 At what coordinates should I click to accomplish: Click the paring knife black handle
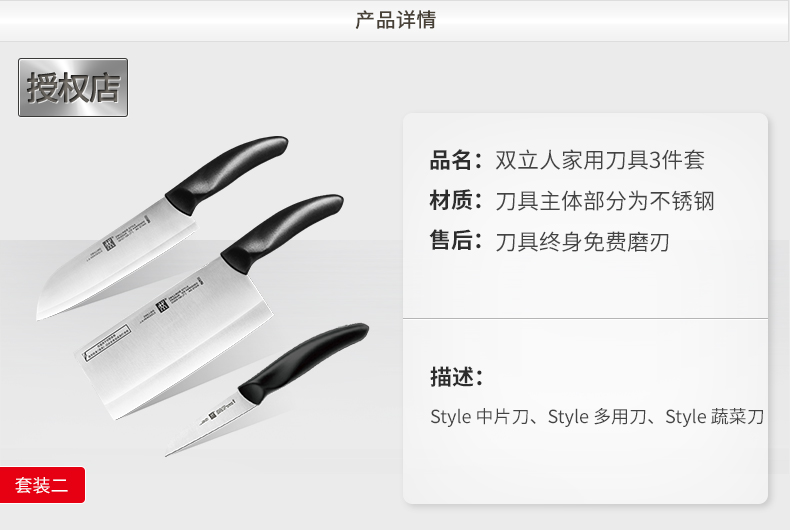(x=303, y=363)
